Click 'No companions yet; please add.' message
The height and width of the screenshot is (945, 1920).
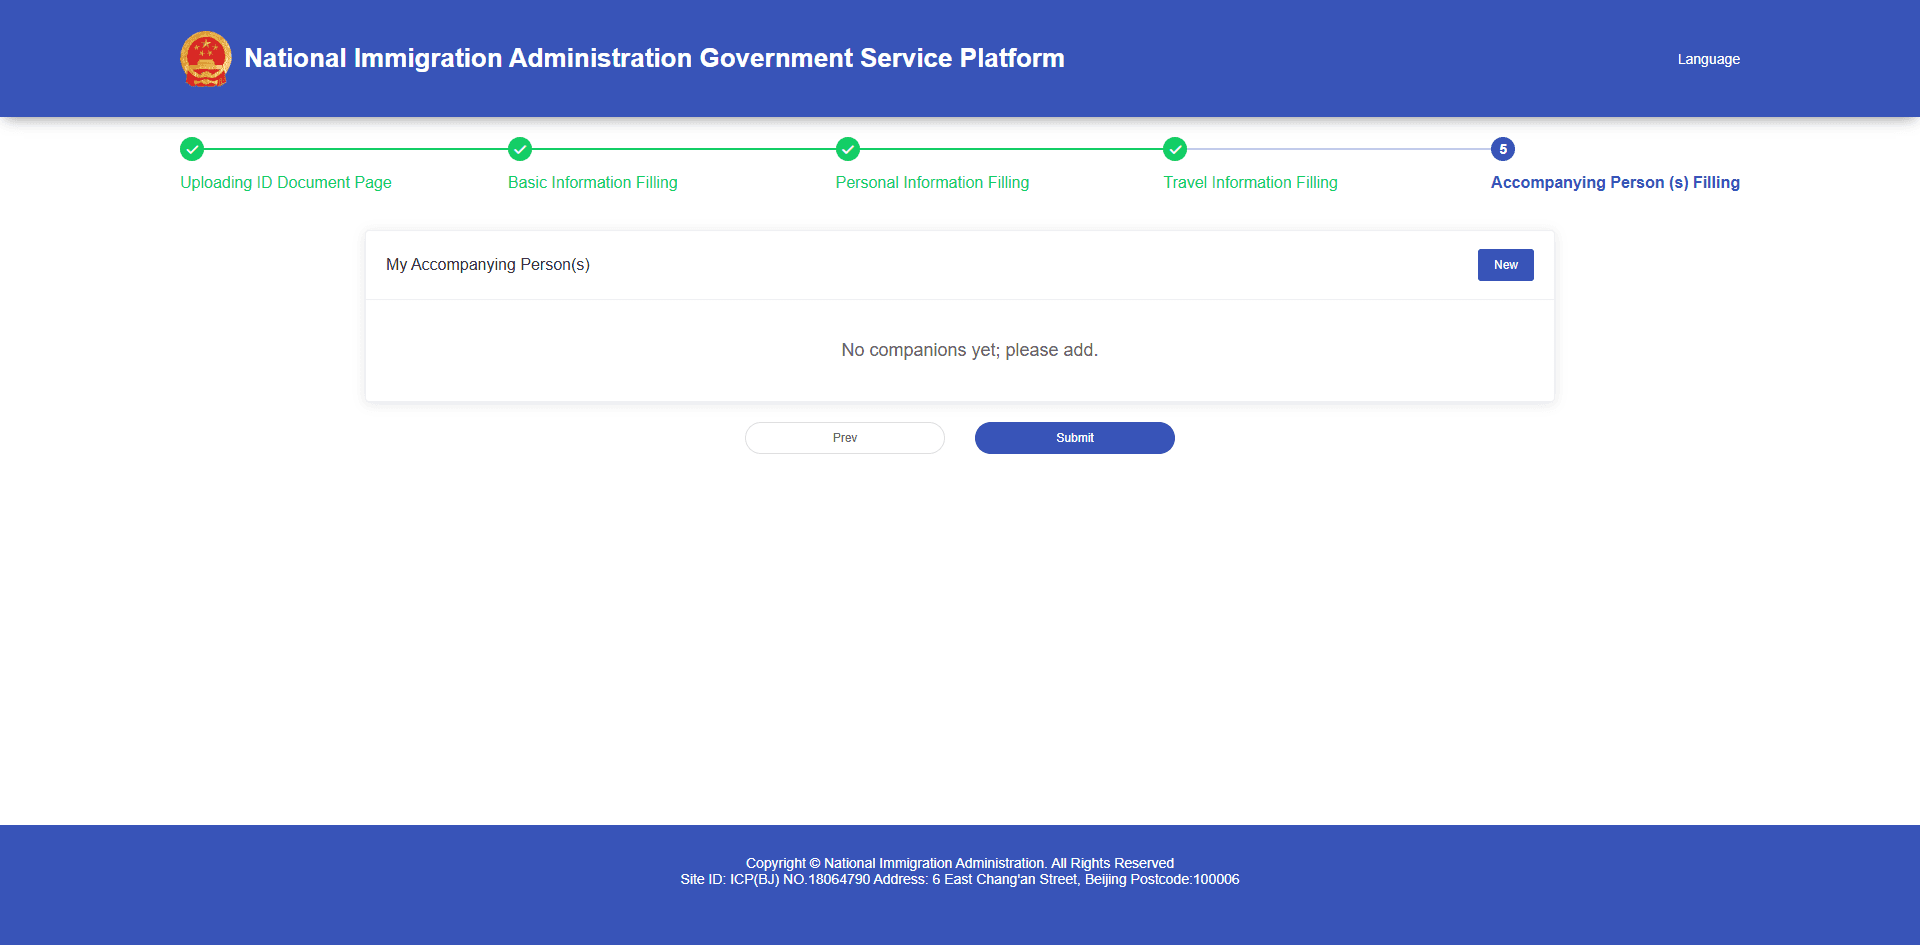coord(970,350)
